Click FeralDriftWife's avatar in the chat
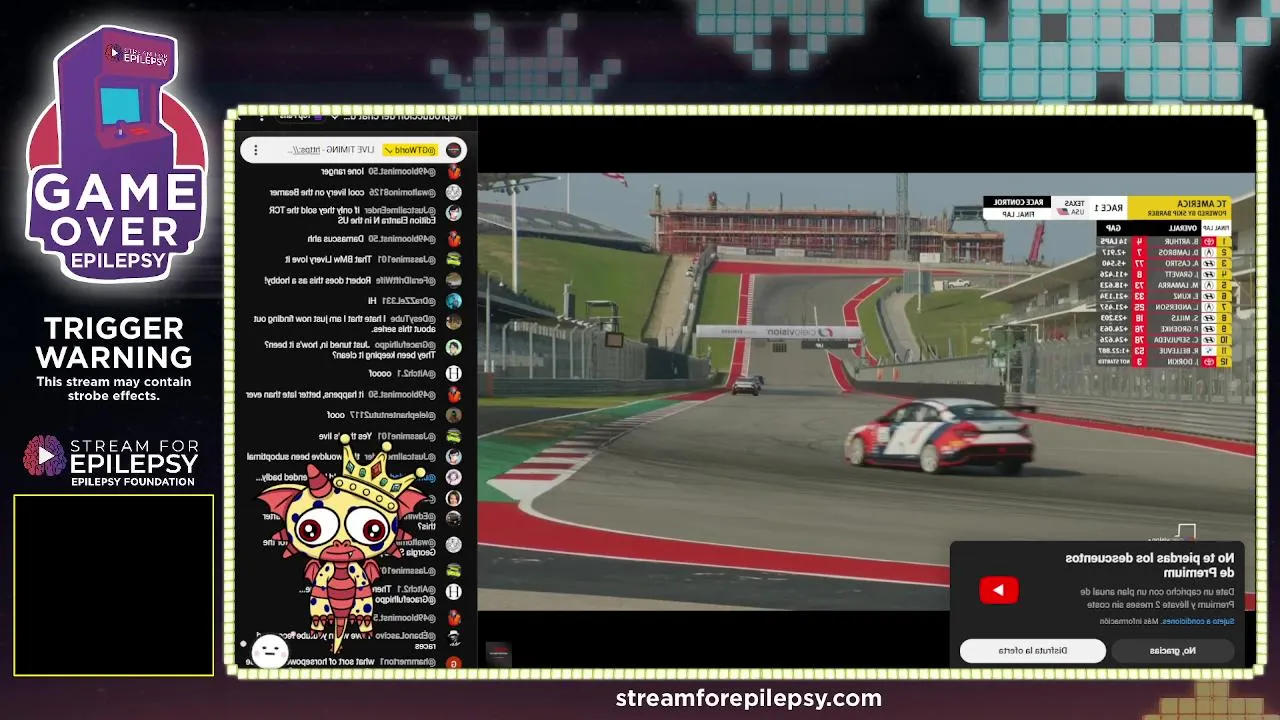This screenshot has width=1280, height=720. coord(453,280)
